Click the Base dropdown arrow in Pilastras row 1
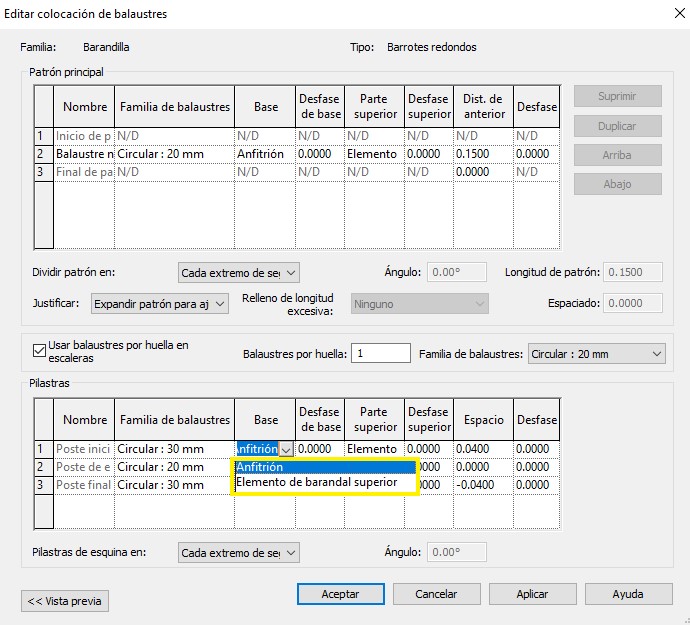This screenshot has width=690, height=625. [286, 450]
